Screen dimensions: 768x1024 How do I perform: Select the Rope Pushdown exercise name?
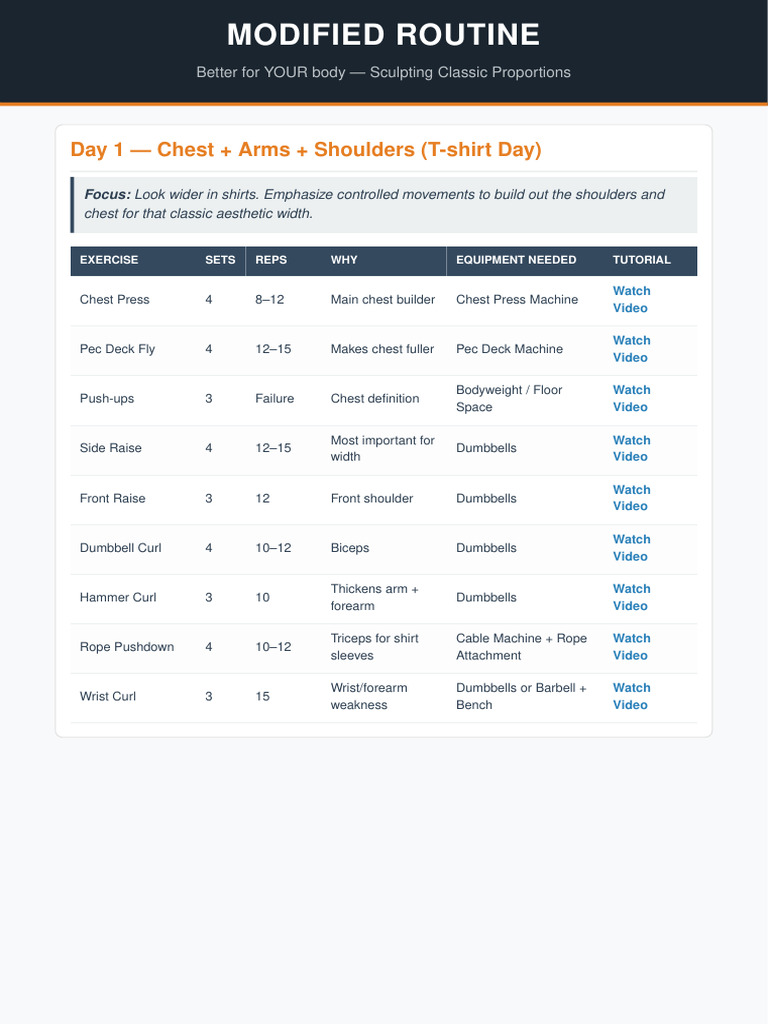127,647
